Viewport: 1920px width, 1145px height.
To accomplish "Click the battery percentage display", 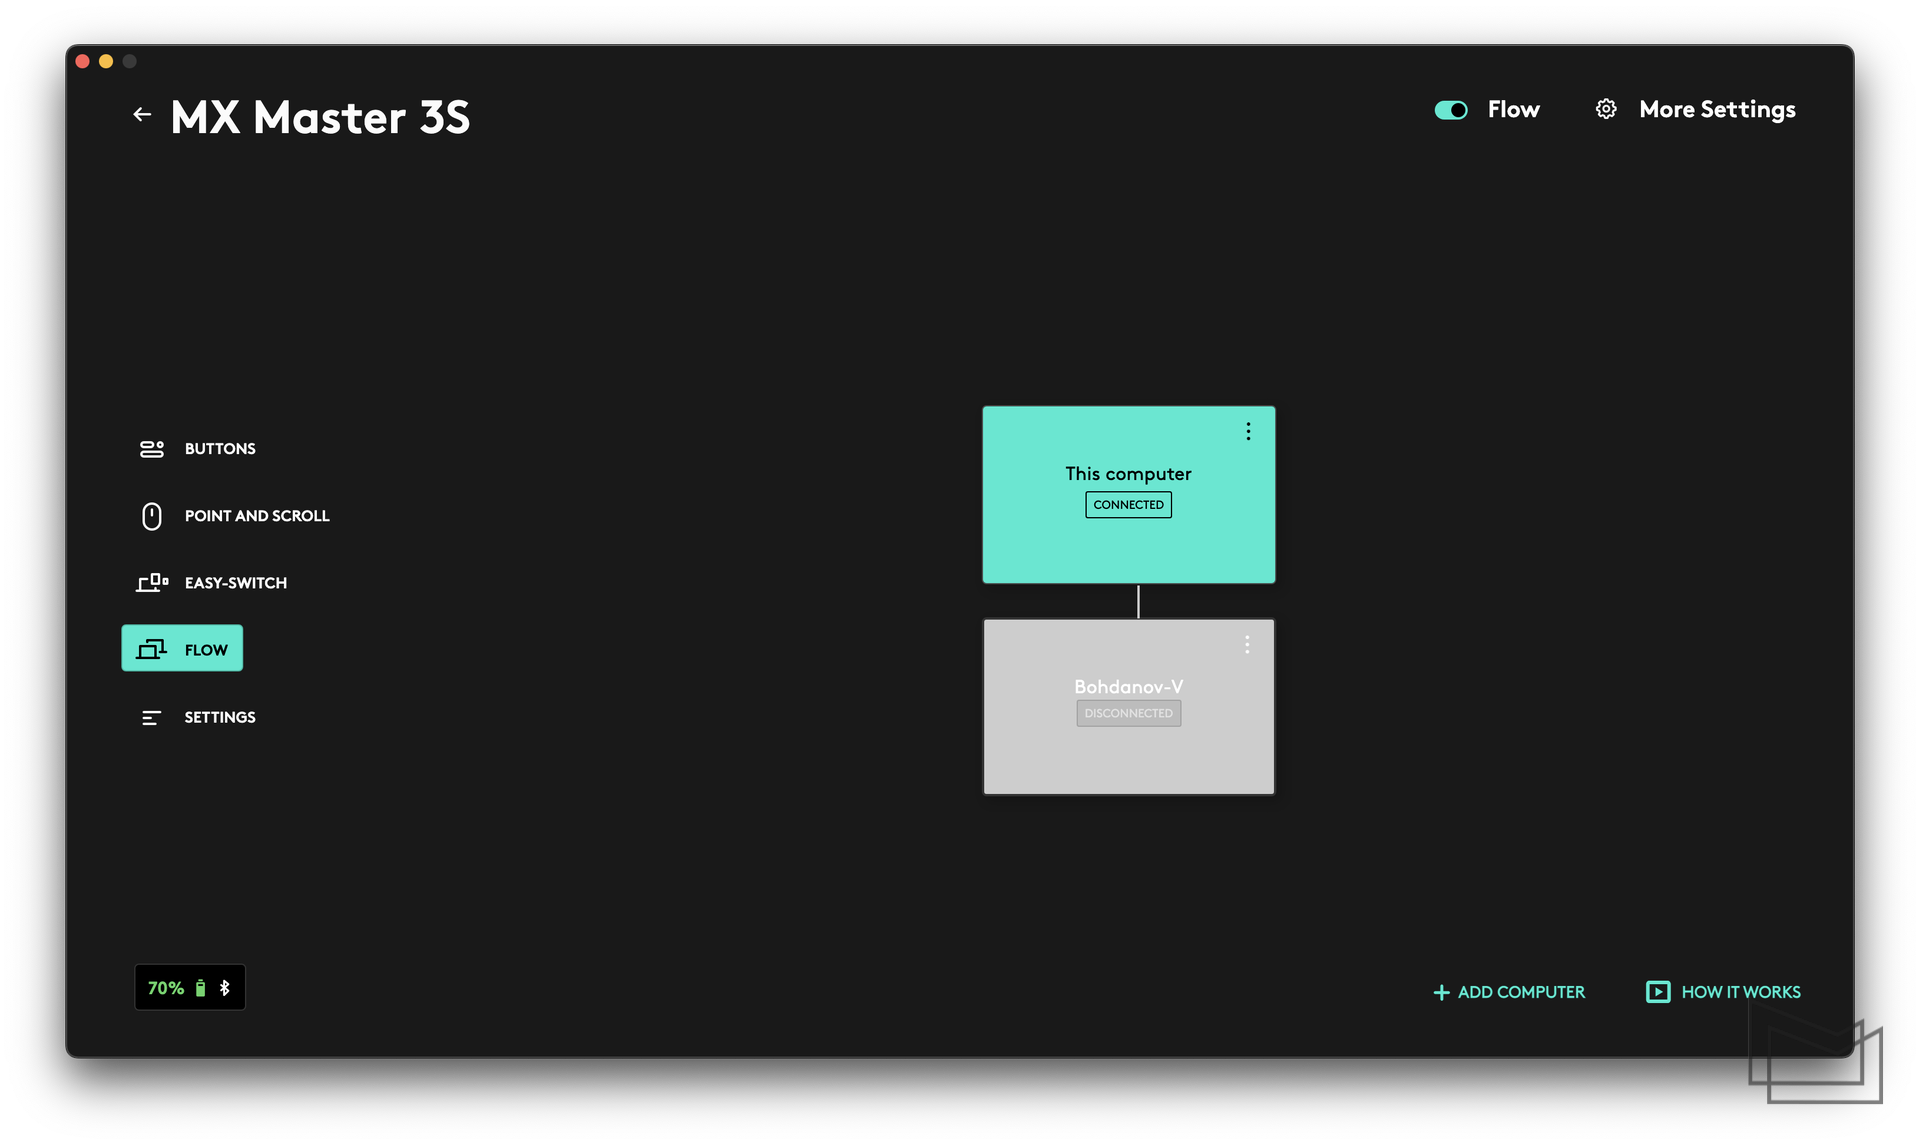I will 189,987.
